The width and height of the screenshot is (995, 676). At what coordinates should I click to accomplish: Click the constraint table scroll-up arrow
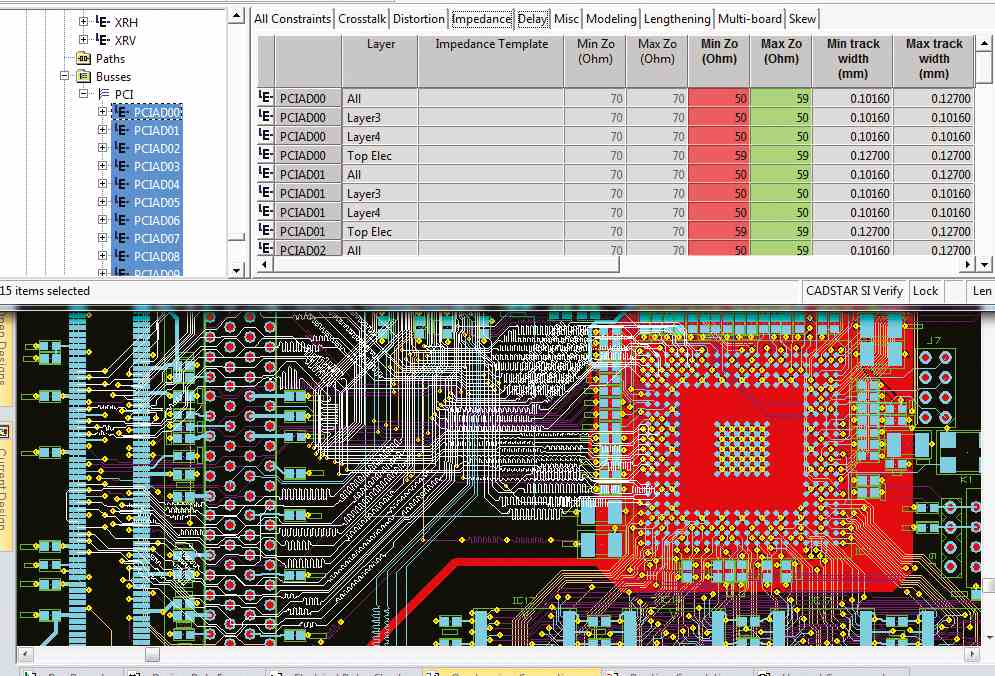(984, 43)
